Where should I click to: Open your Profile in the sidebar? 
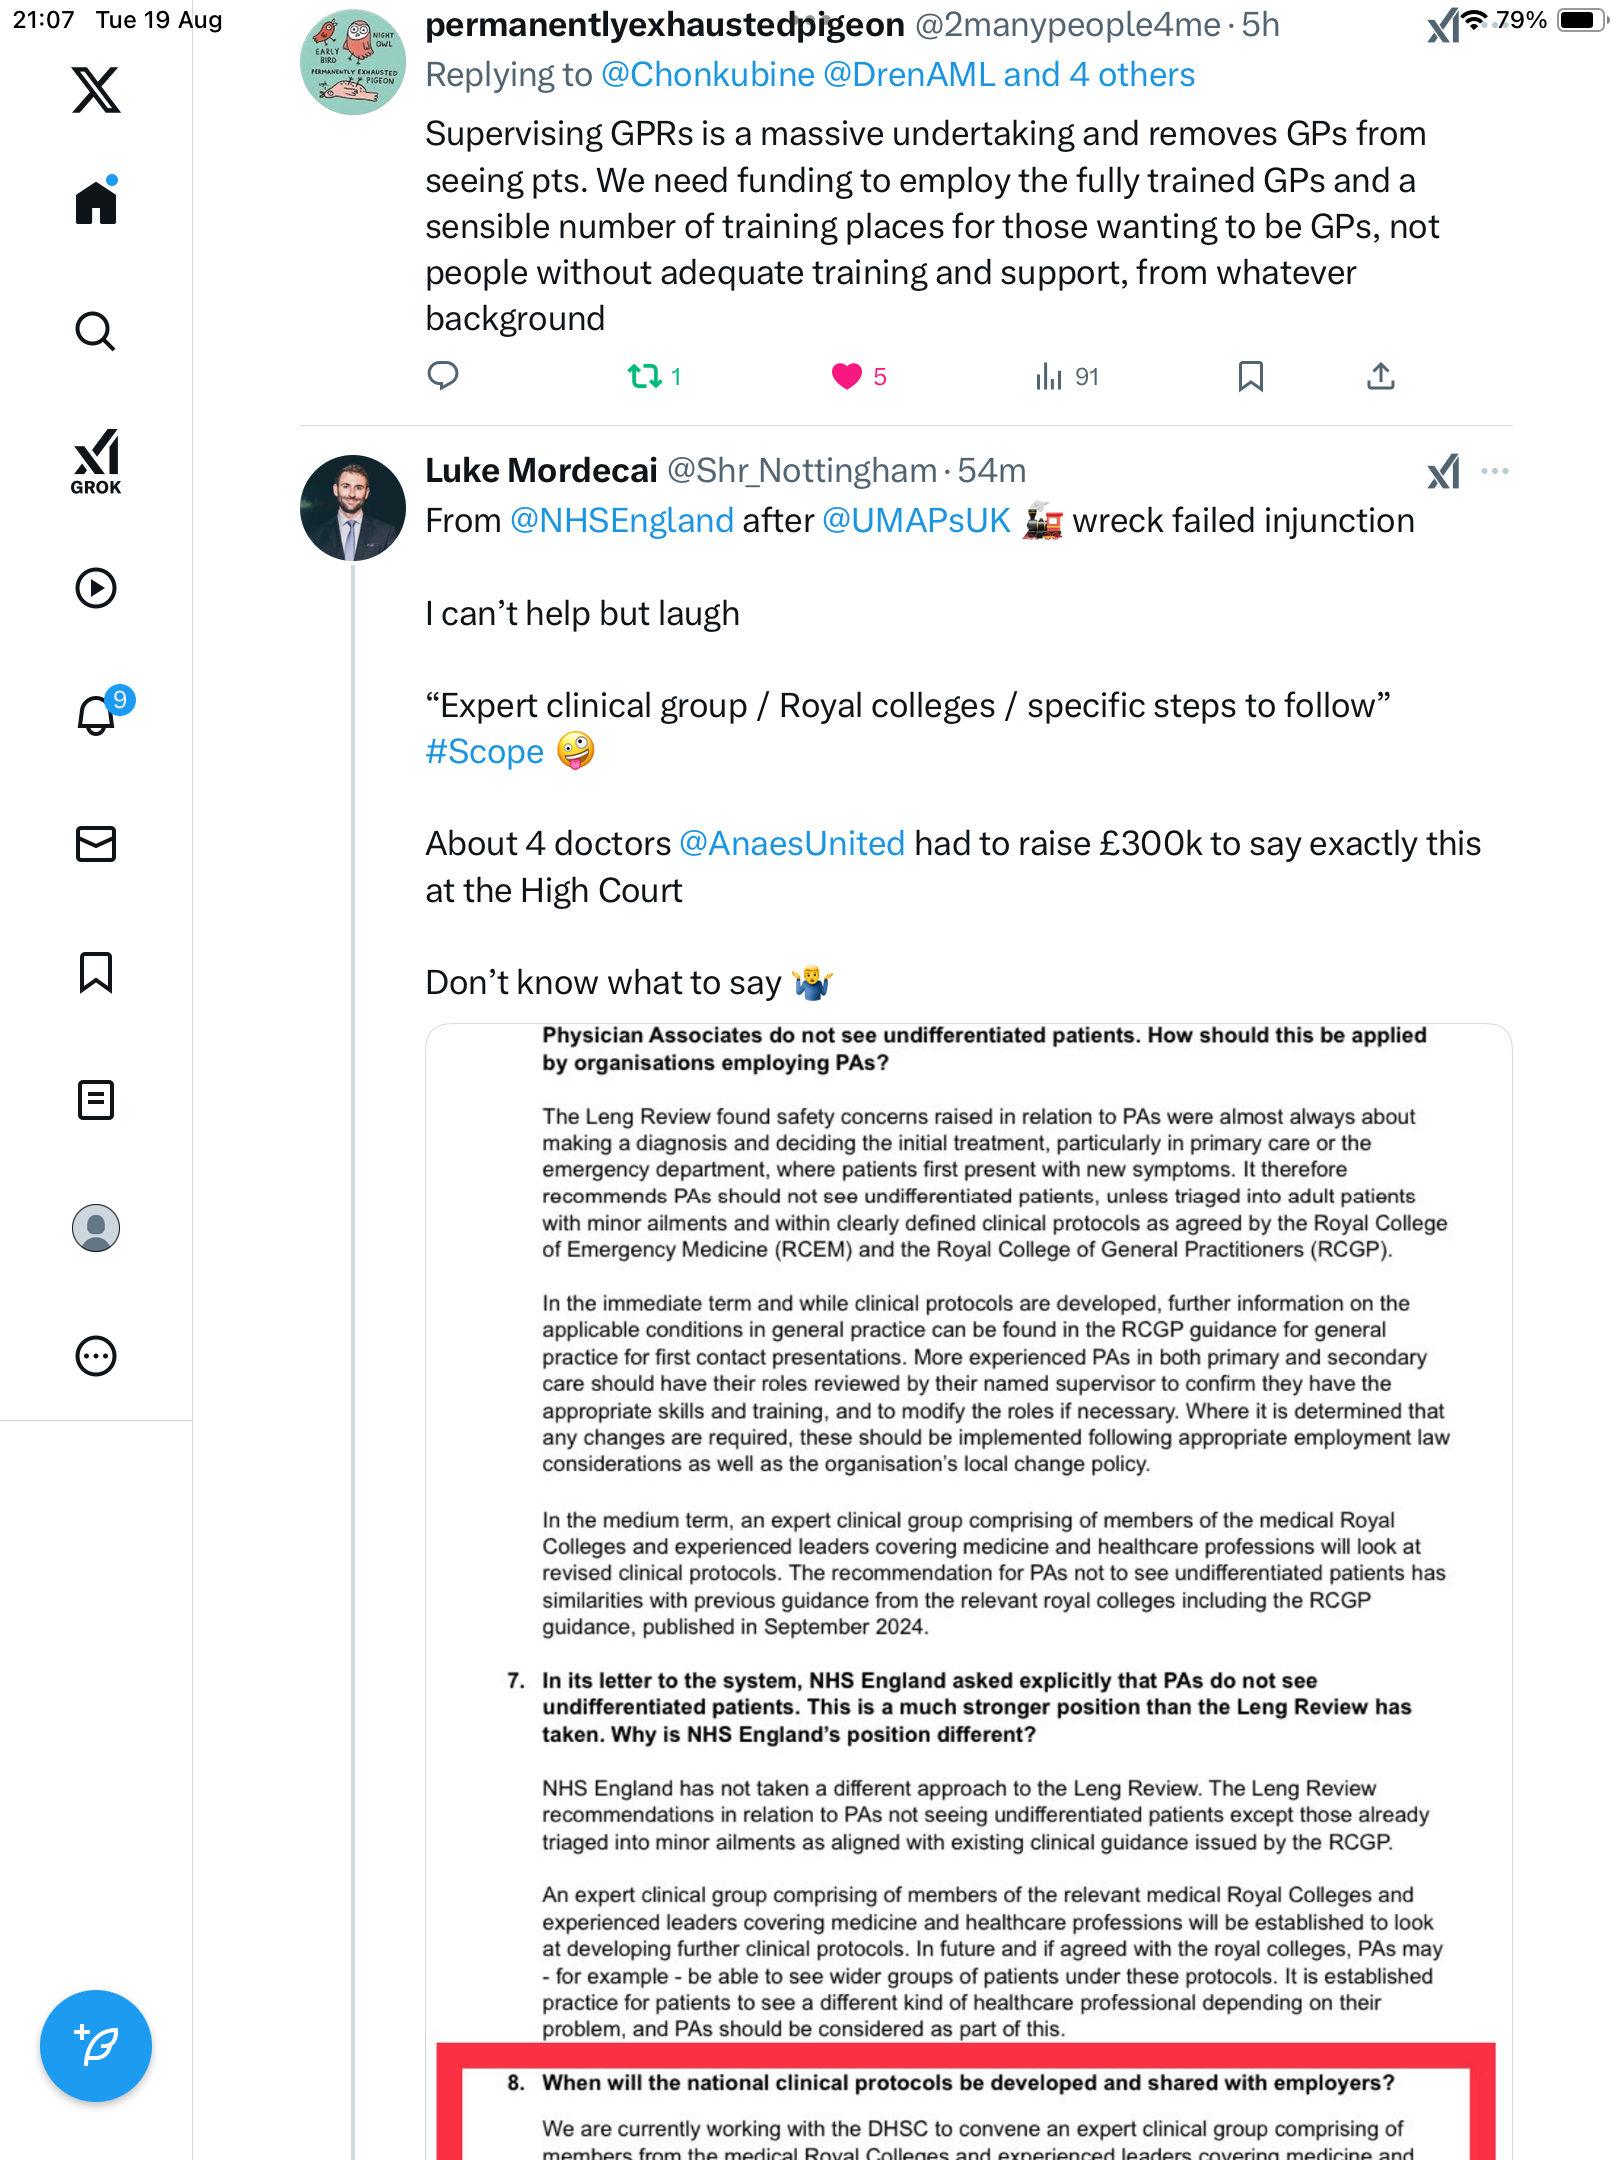[96, 1228]
